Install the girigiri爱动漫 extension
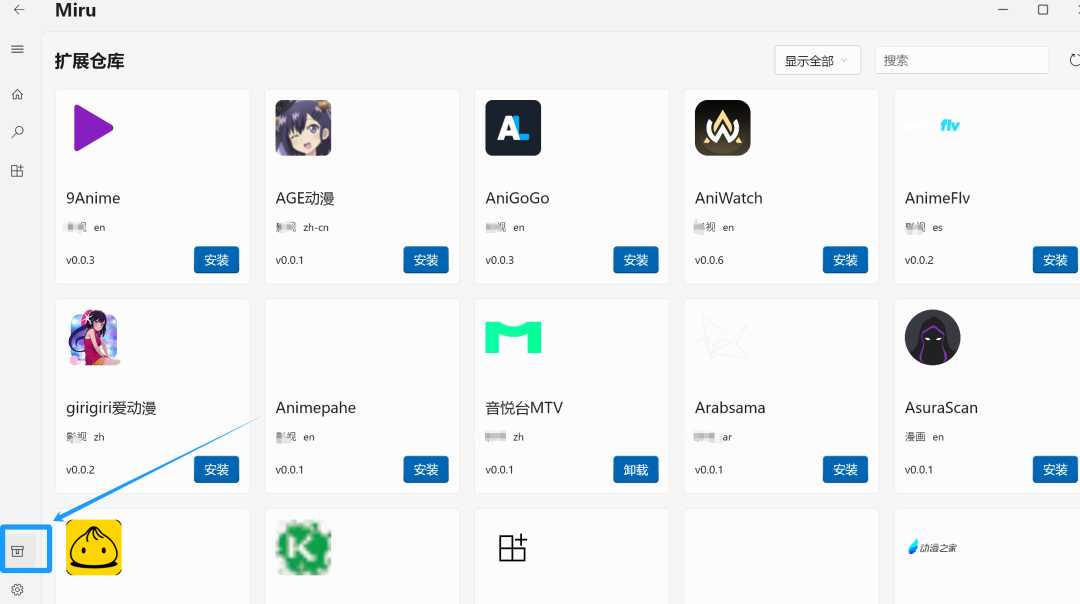 pyautogui.click(x=216, y=469)
